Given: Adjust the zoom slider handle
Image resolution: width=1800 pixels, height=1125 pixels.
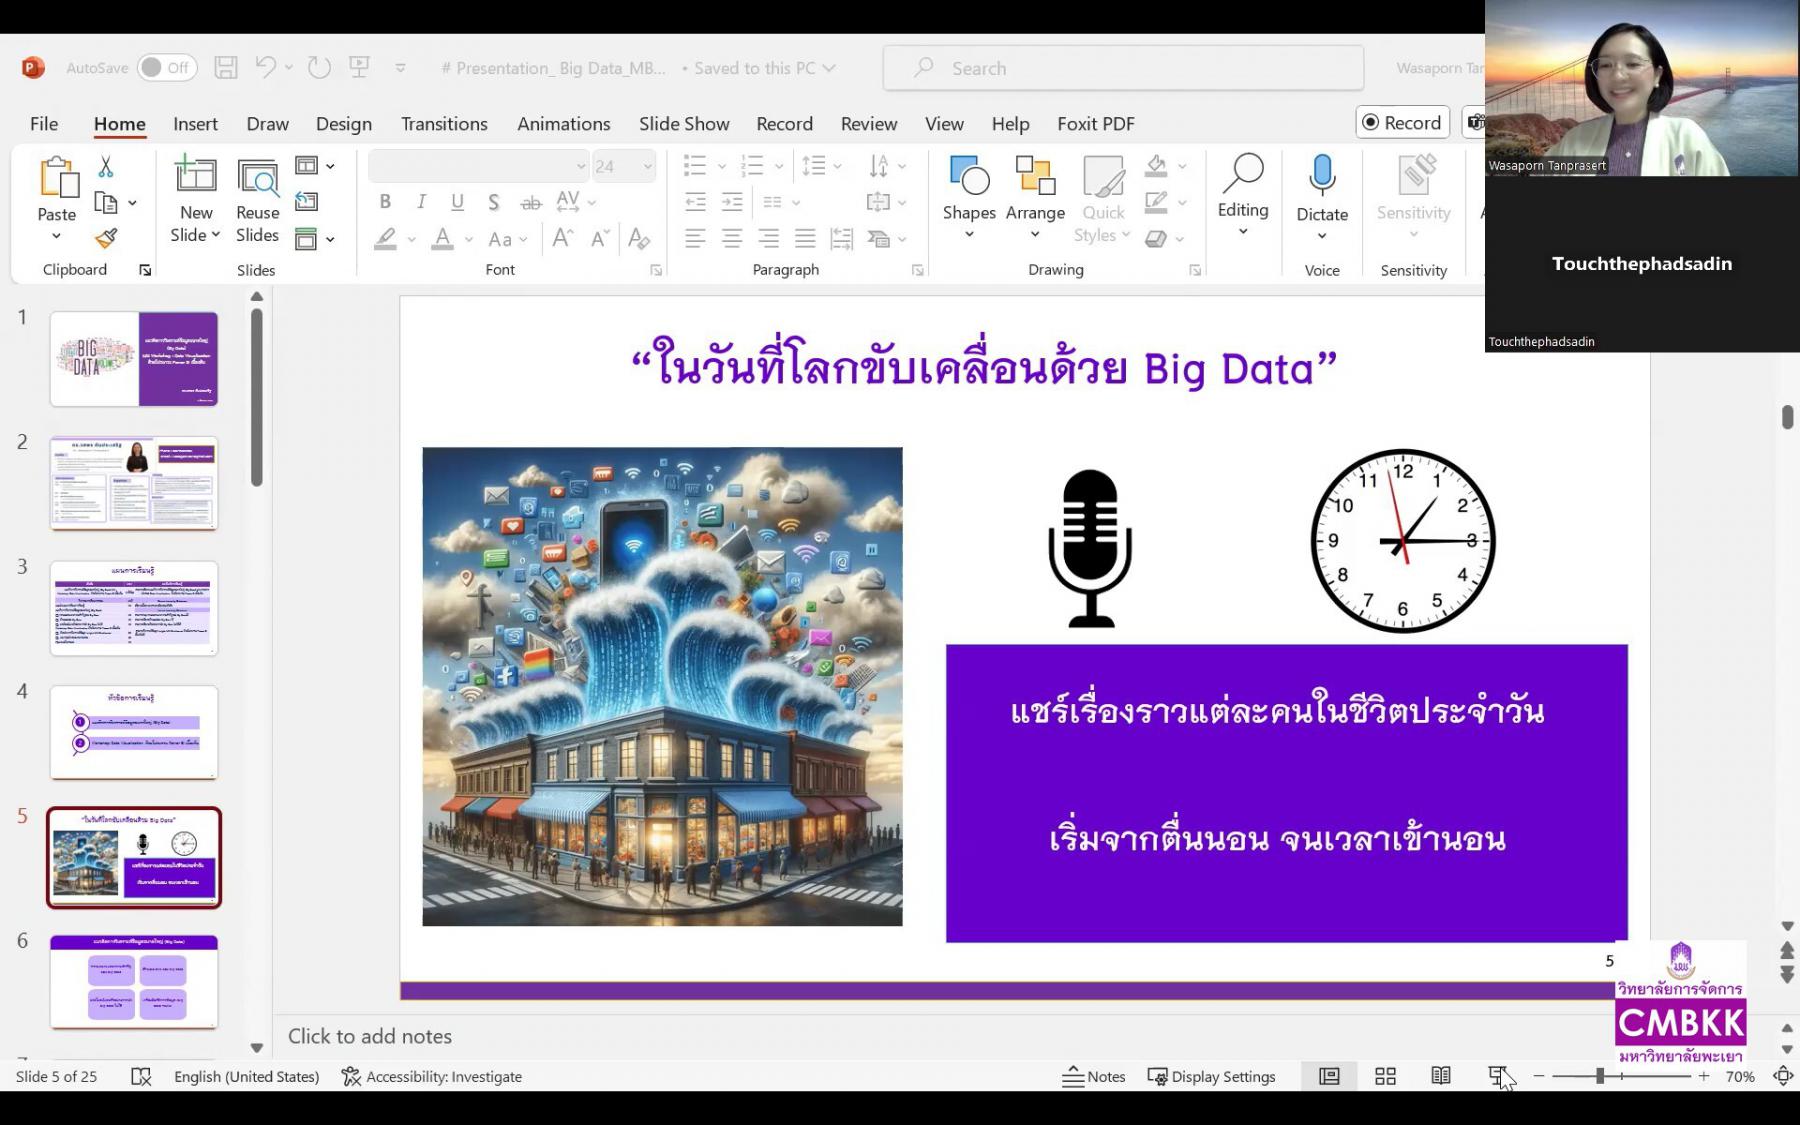Looking at the screenshot, I should pyautogui.click(x=1600, y=1076).
